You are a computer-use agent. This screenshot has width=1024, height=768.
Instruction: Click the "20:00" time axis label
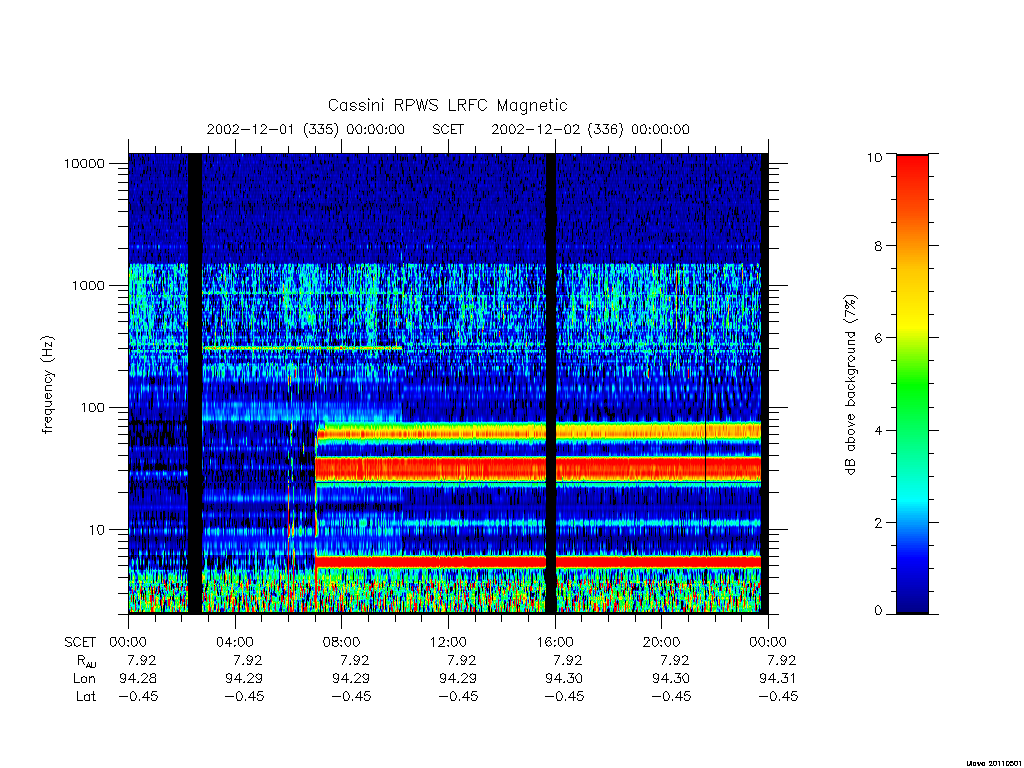pos(661,642)
